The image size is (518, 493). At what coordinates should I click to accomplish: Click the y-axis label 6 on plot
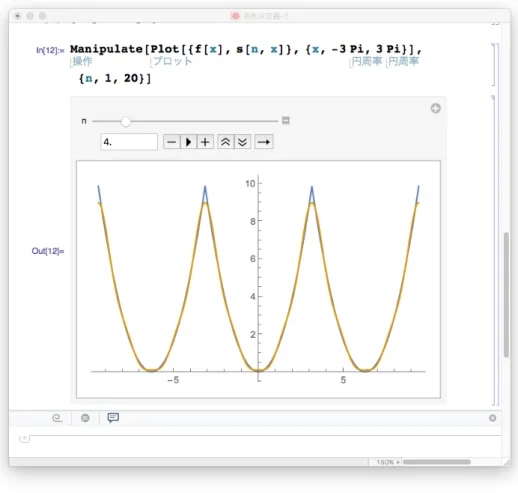[x=253, y=259]
